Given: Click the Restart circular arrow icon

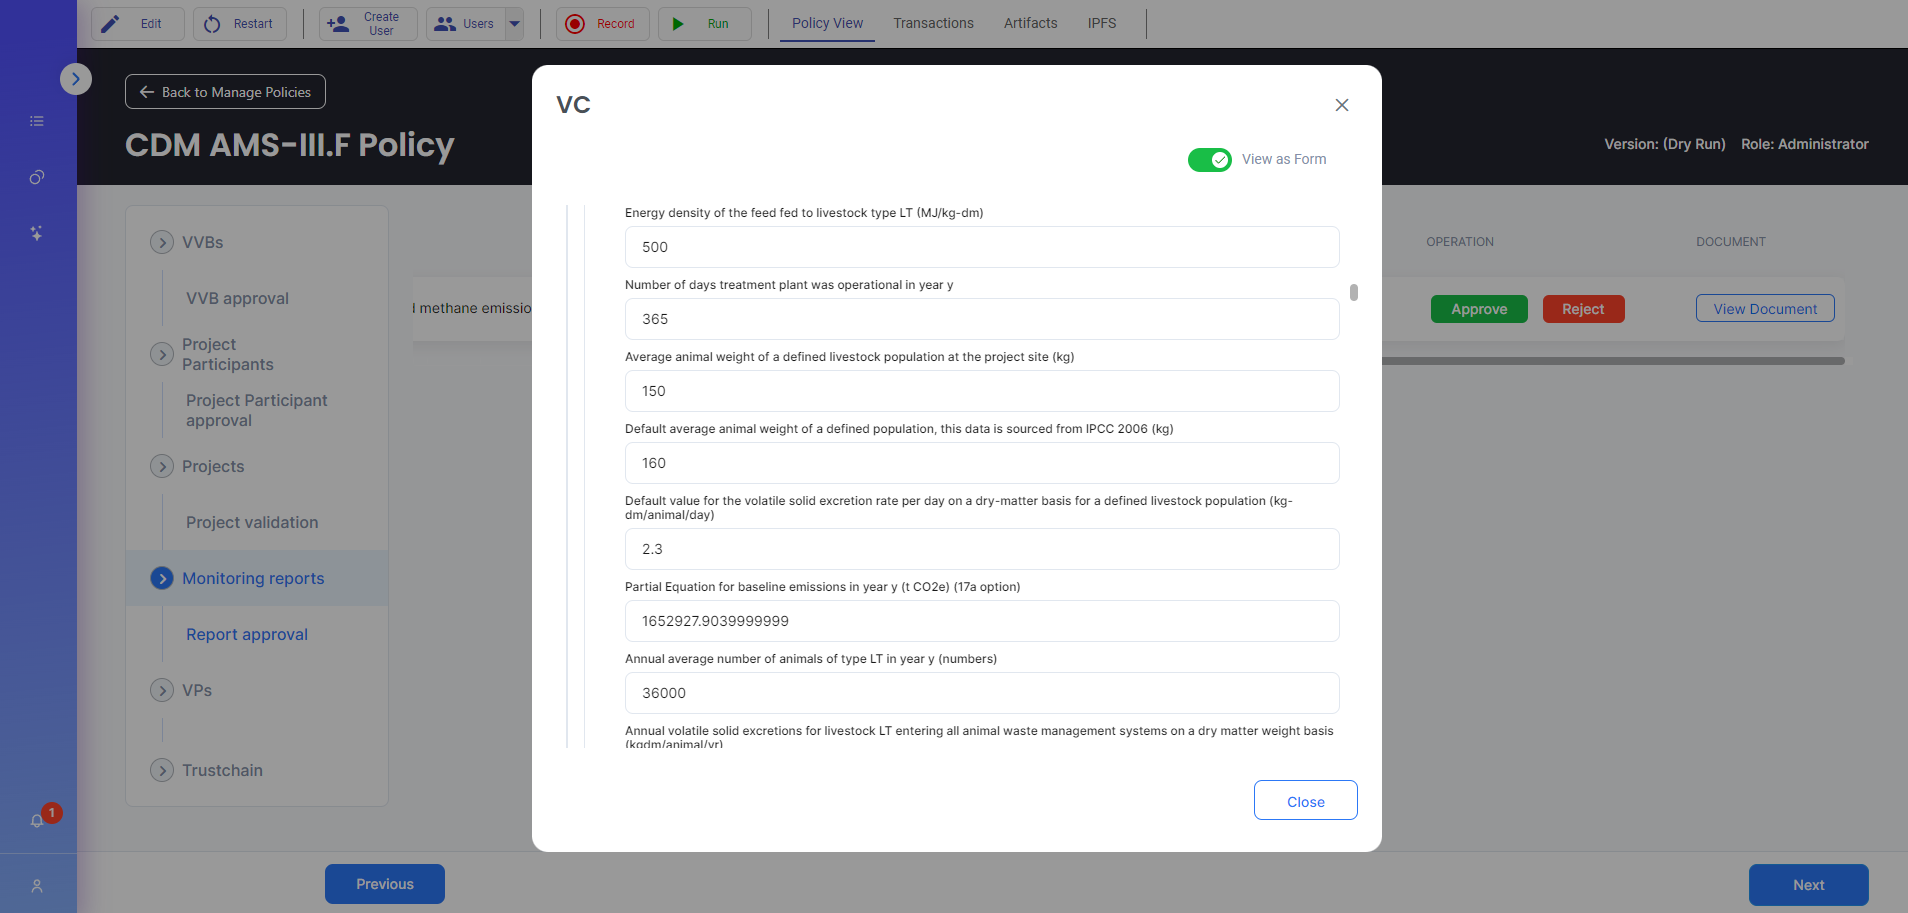Looking at the screenshot, I should tap(212, 24).
